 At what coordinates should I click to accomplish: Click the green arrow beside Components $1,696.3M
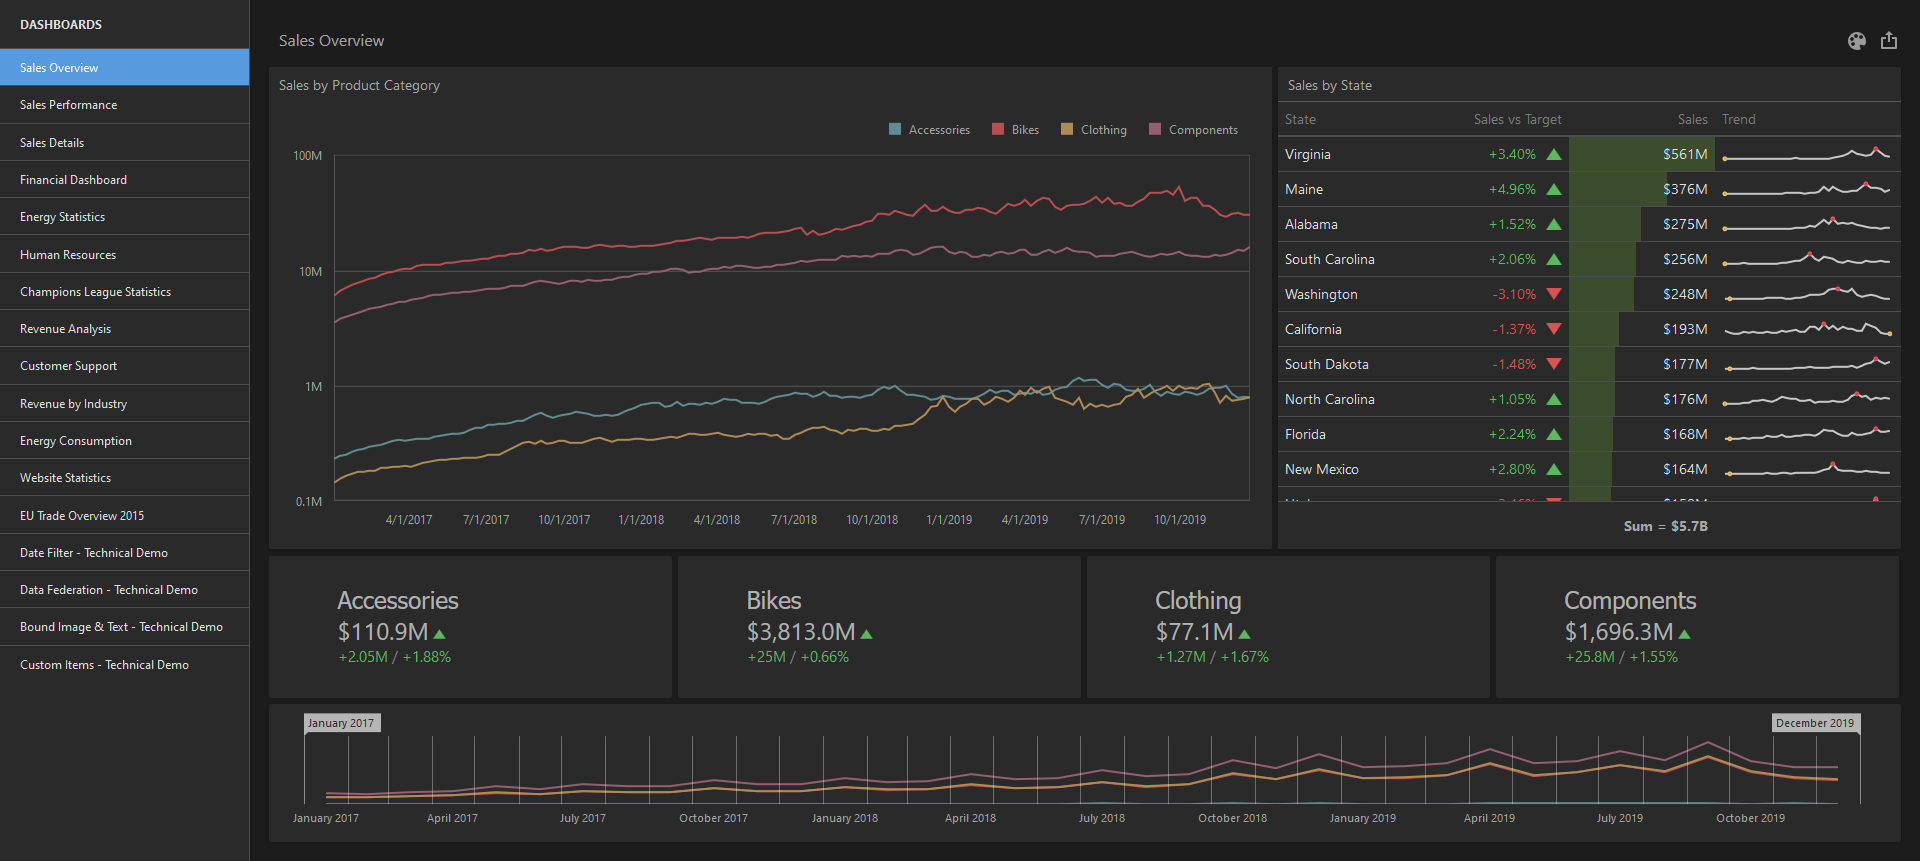[x=1684, y=634]
